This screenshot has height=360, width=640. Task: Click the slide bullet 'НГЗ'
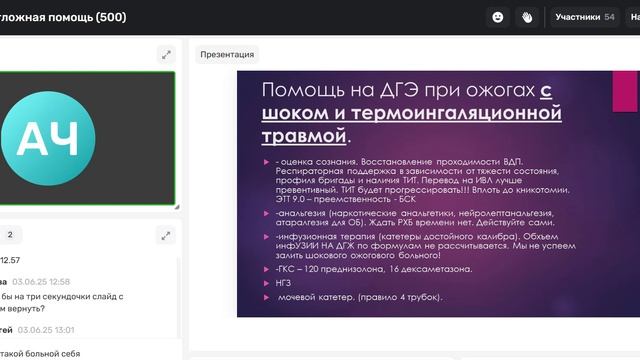point(283,283)
